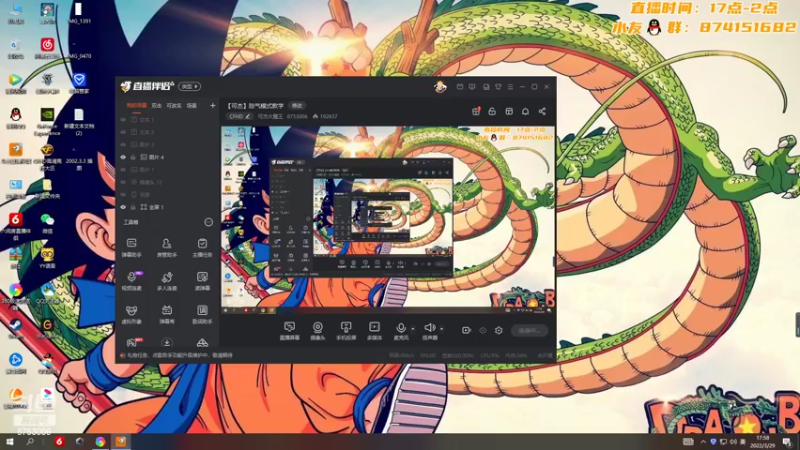Add the 多媒体 media source
Image resolution: width=800 pixels, height=450 pixels.
(x=374, y=331)
